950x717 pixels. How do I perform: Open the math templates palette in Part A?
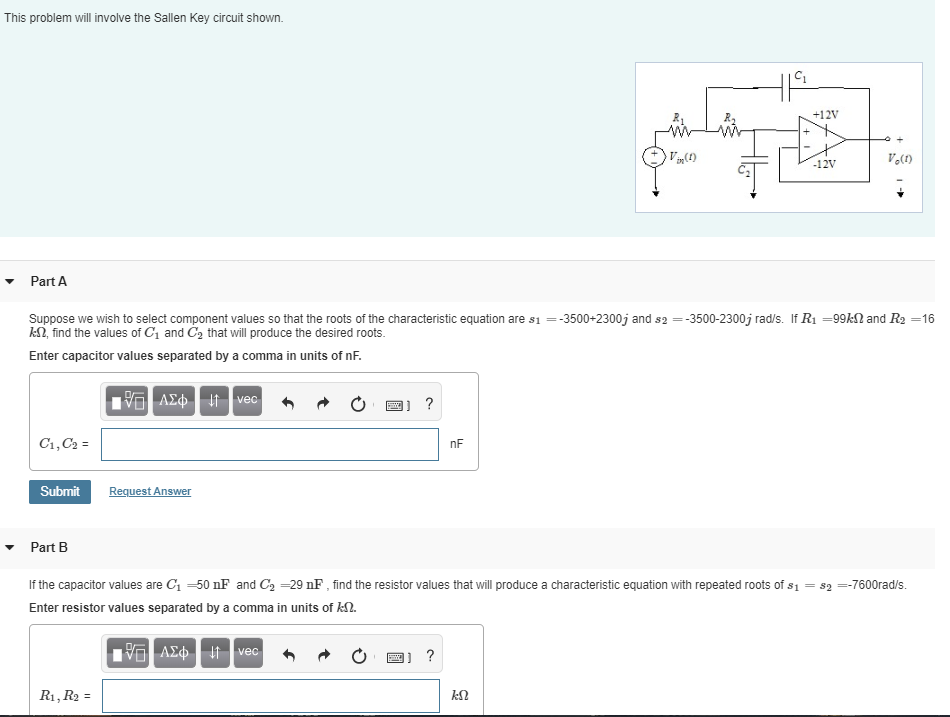tap(127, 401)
